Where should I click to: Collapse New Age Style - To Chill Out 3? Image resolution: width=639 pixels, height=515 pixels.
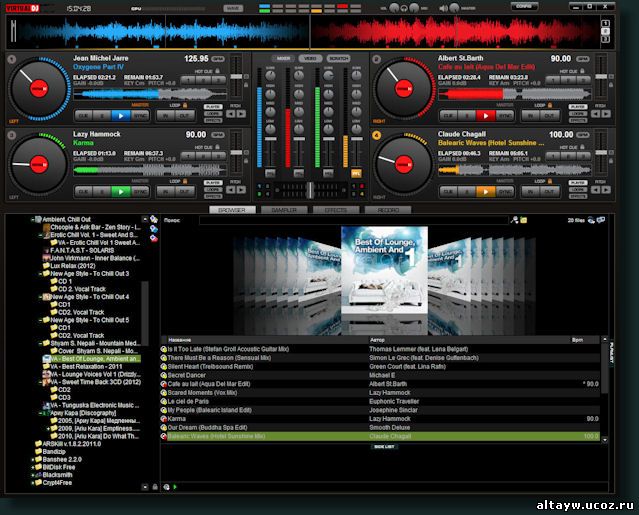coord(41,274)
